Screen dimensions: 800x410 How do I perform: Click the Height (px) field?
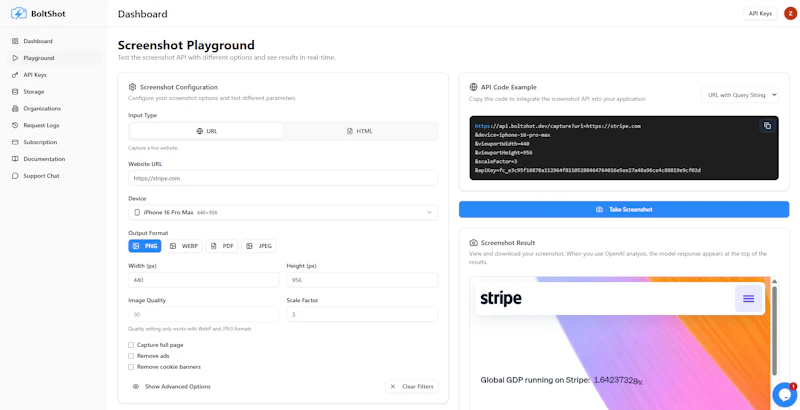tap(362, 280)
